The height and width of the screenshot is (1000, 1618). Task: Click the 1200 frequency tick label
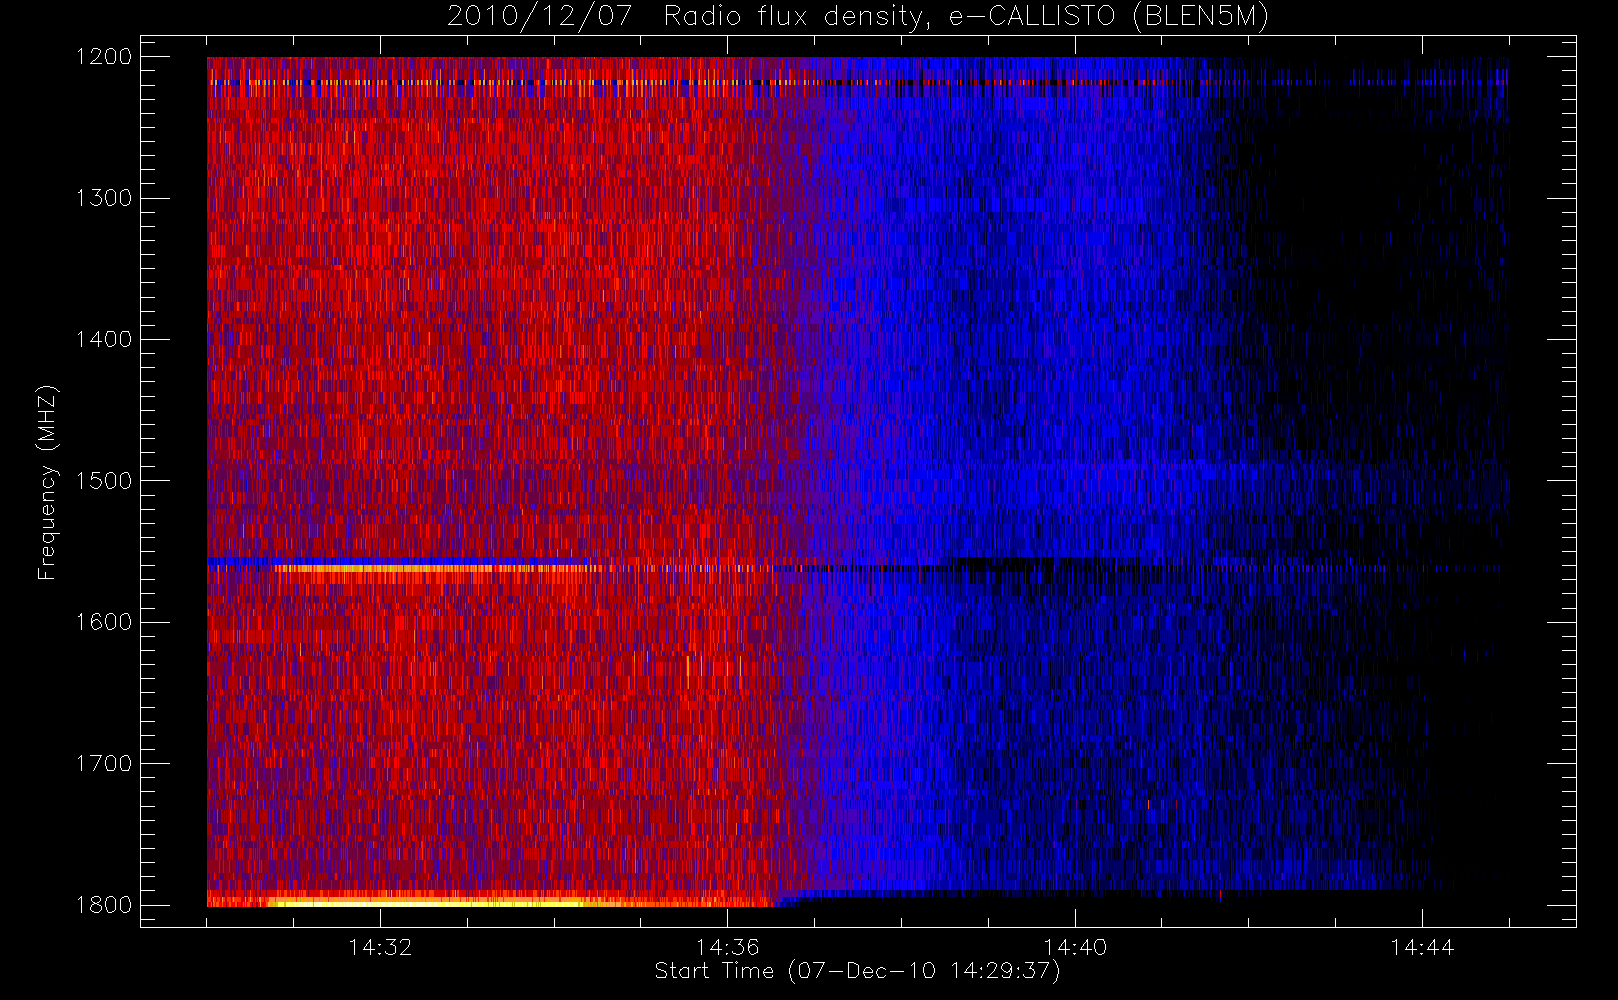coord(104,57)
